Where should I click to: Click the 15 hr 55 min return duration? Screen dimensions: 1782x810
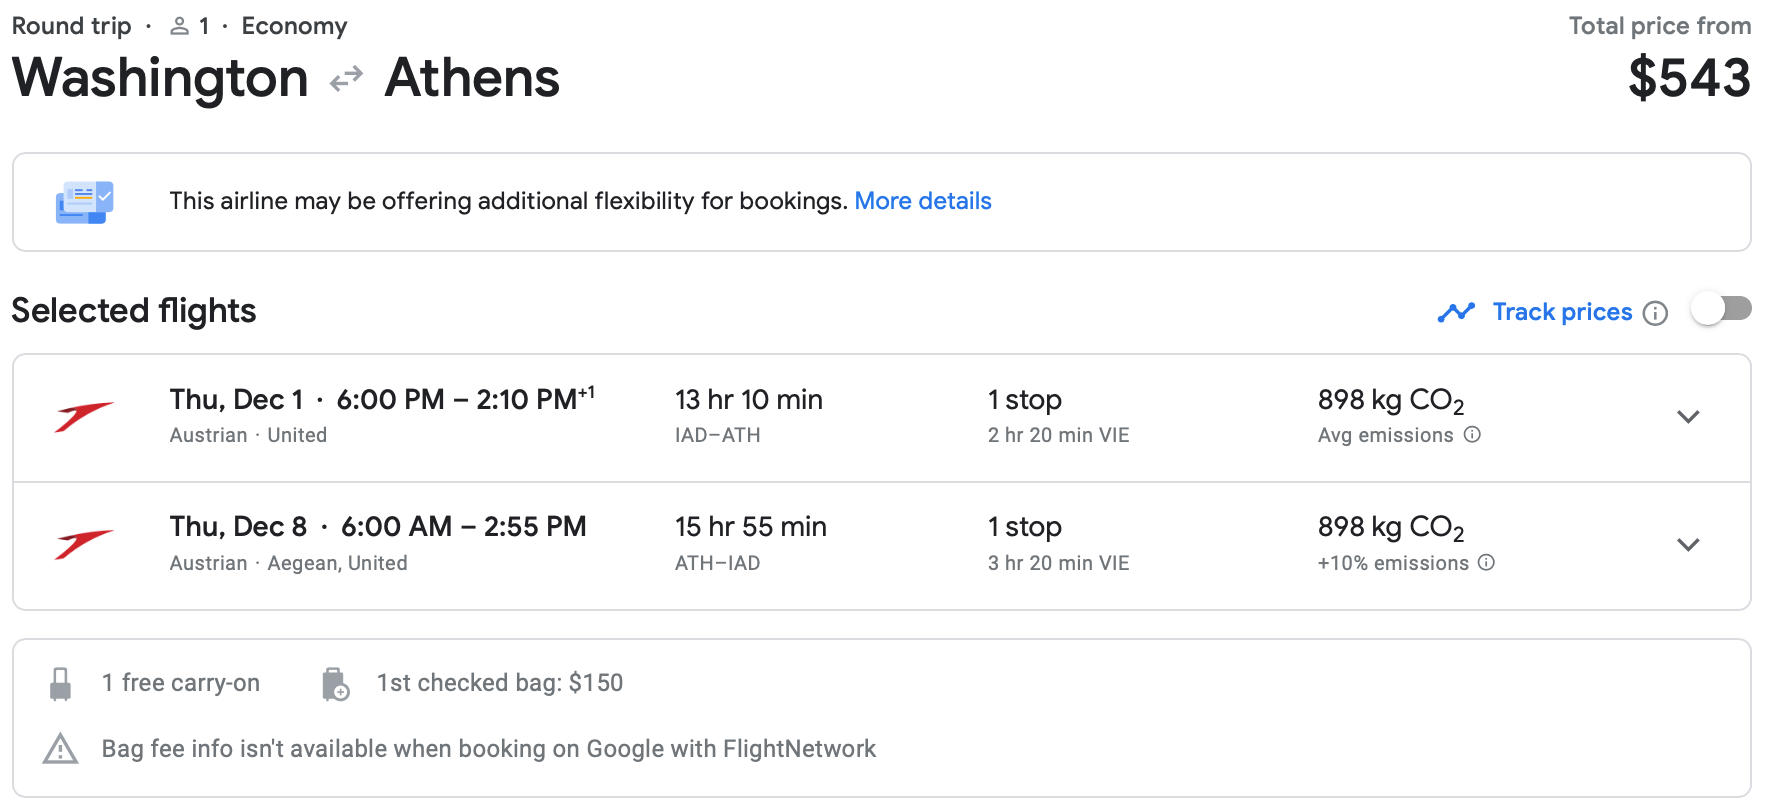pyautogui.click(x=750, y=527)
